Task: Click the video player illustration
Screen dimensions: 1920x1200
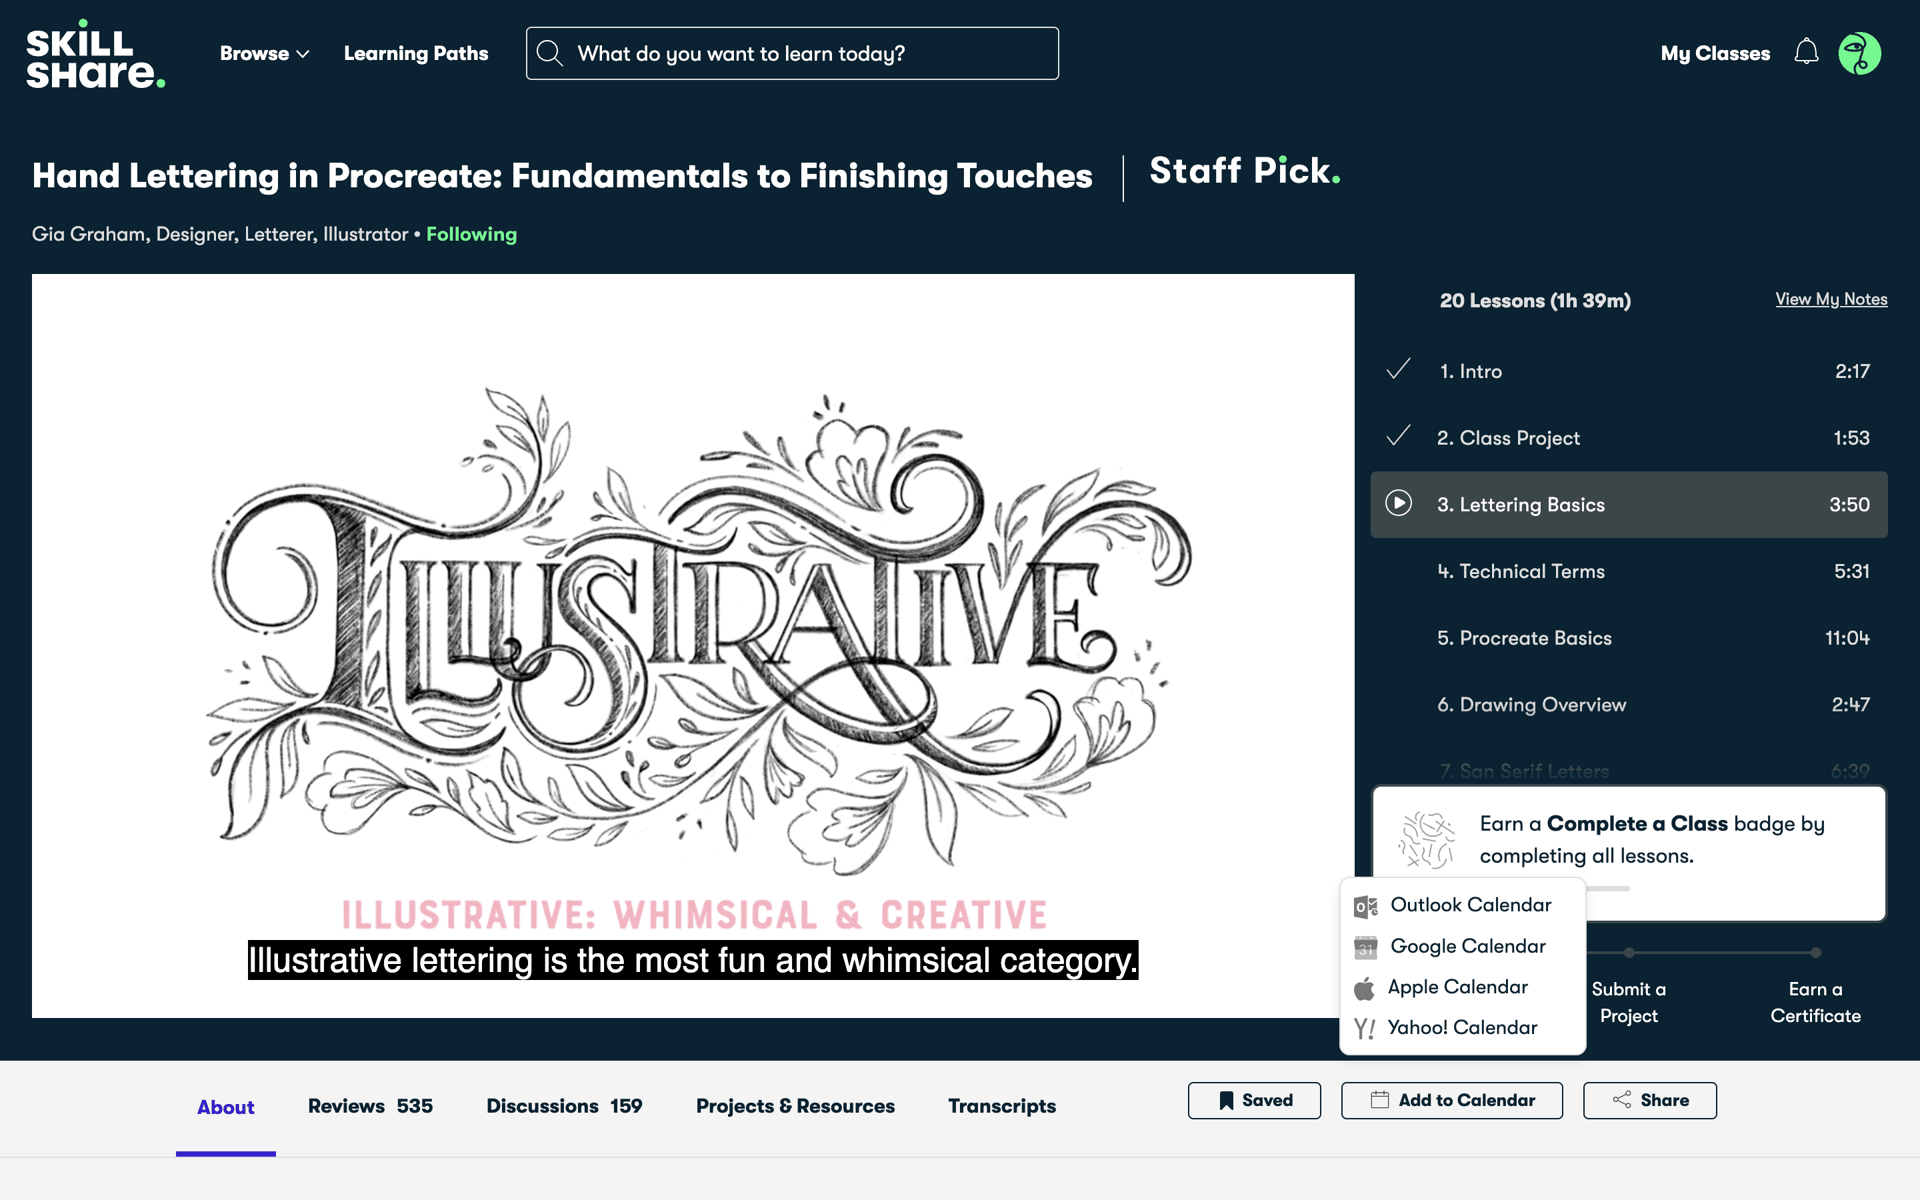Action: 693,646
